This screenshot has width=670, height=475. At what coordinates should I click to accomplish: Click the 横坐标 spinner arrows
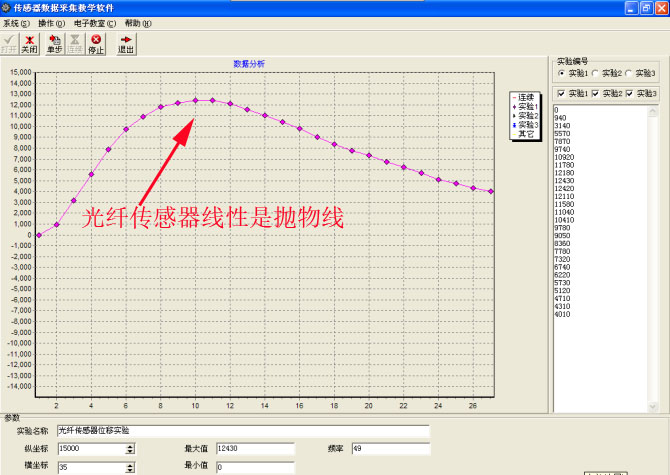point(130,467)
